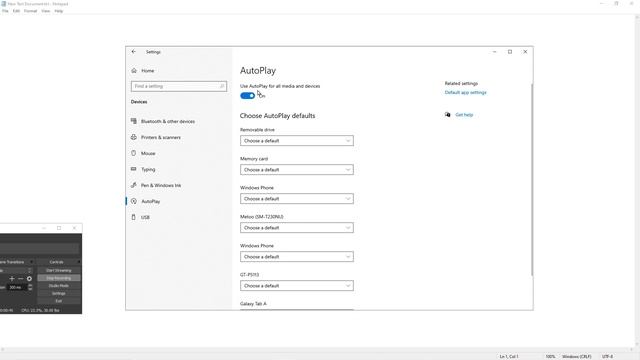The height and width of the screenshot is (360, 640).
Task: Maximize the Settings window
Action: point(510,52)
